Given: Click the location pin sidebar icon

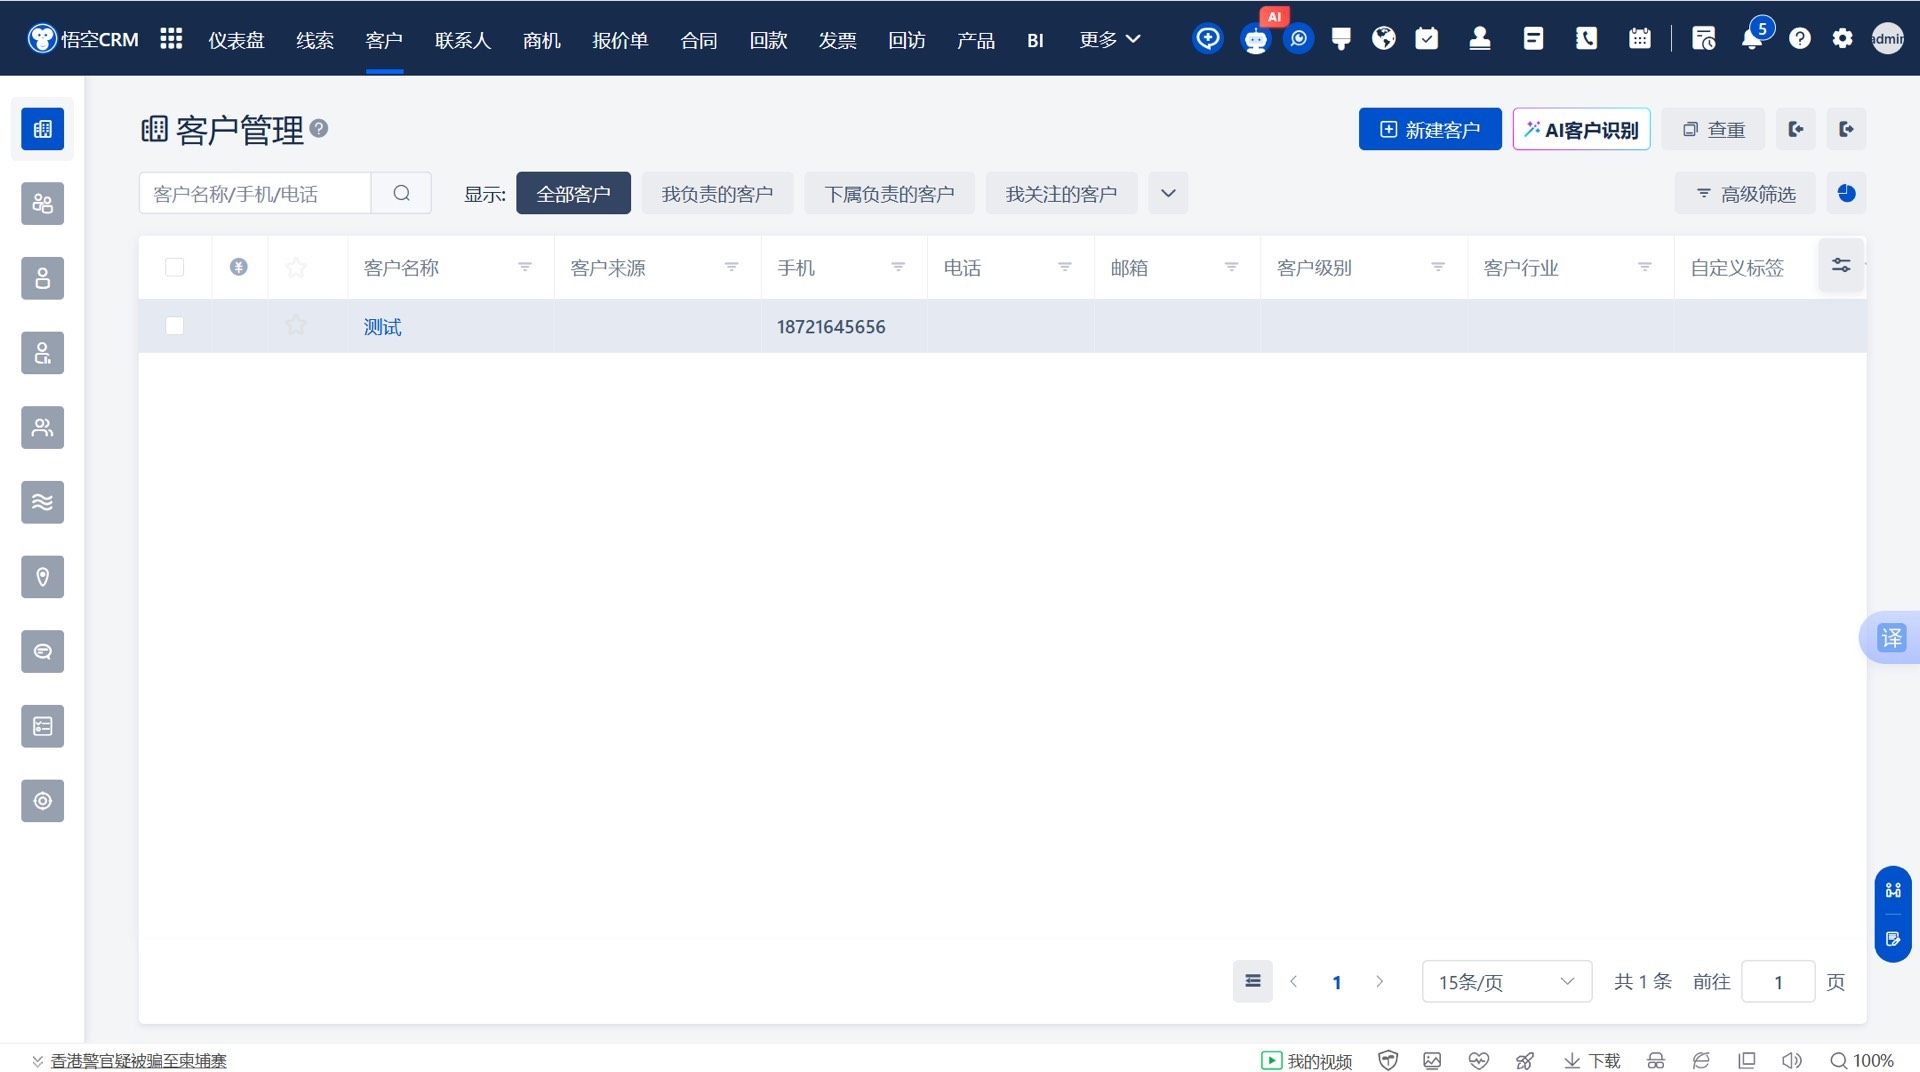Looking at the screenshot, I should click(42, 577).
